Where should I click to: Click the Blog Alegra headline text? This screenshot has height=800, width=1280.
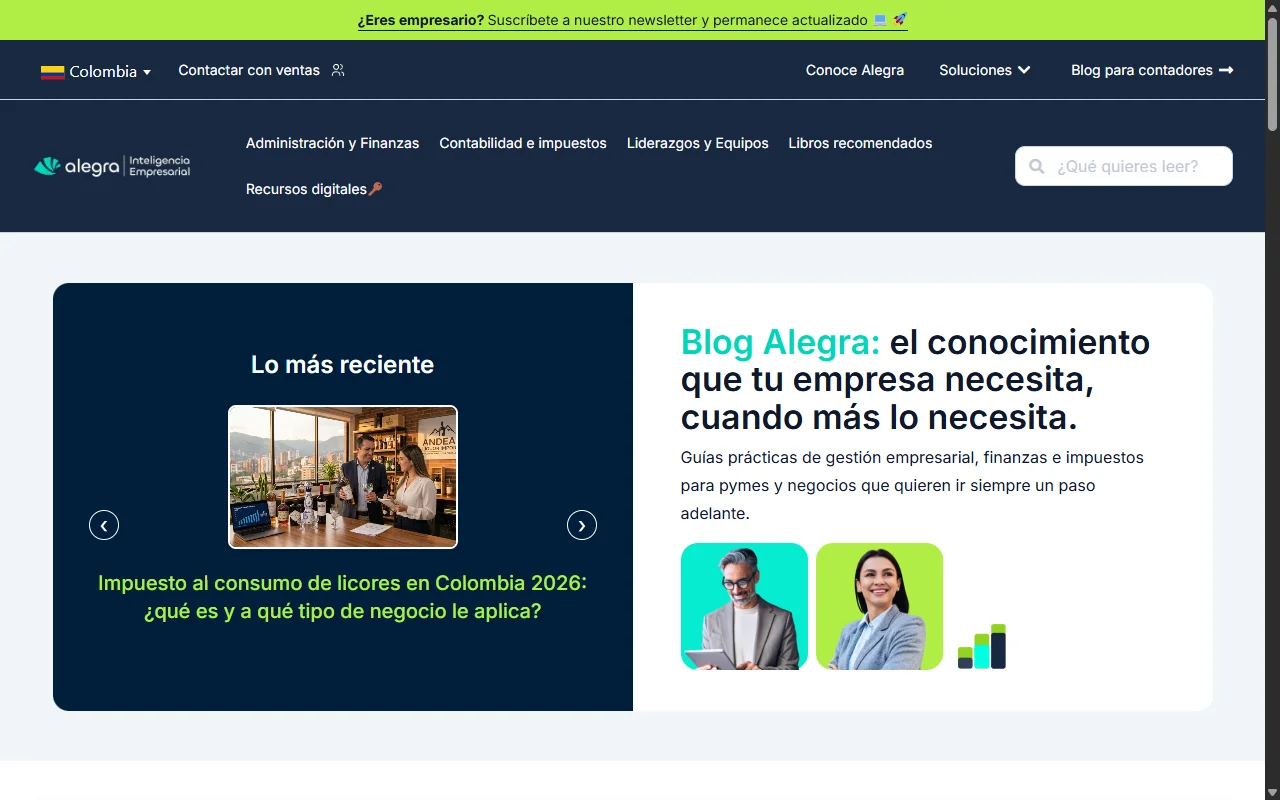pos(915,379)
